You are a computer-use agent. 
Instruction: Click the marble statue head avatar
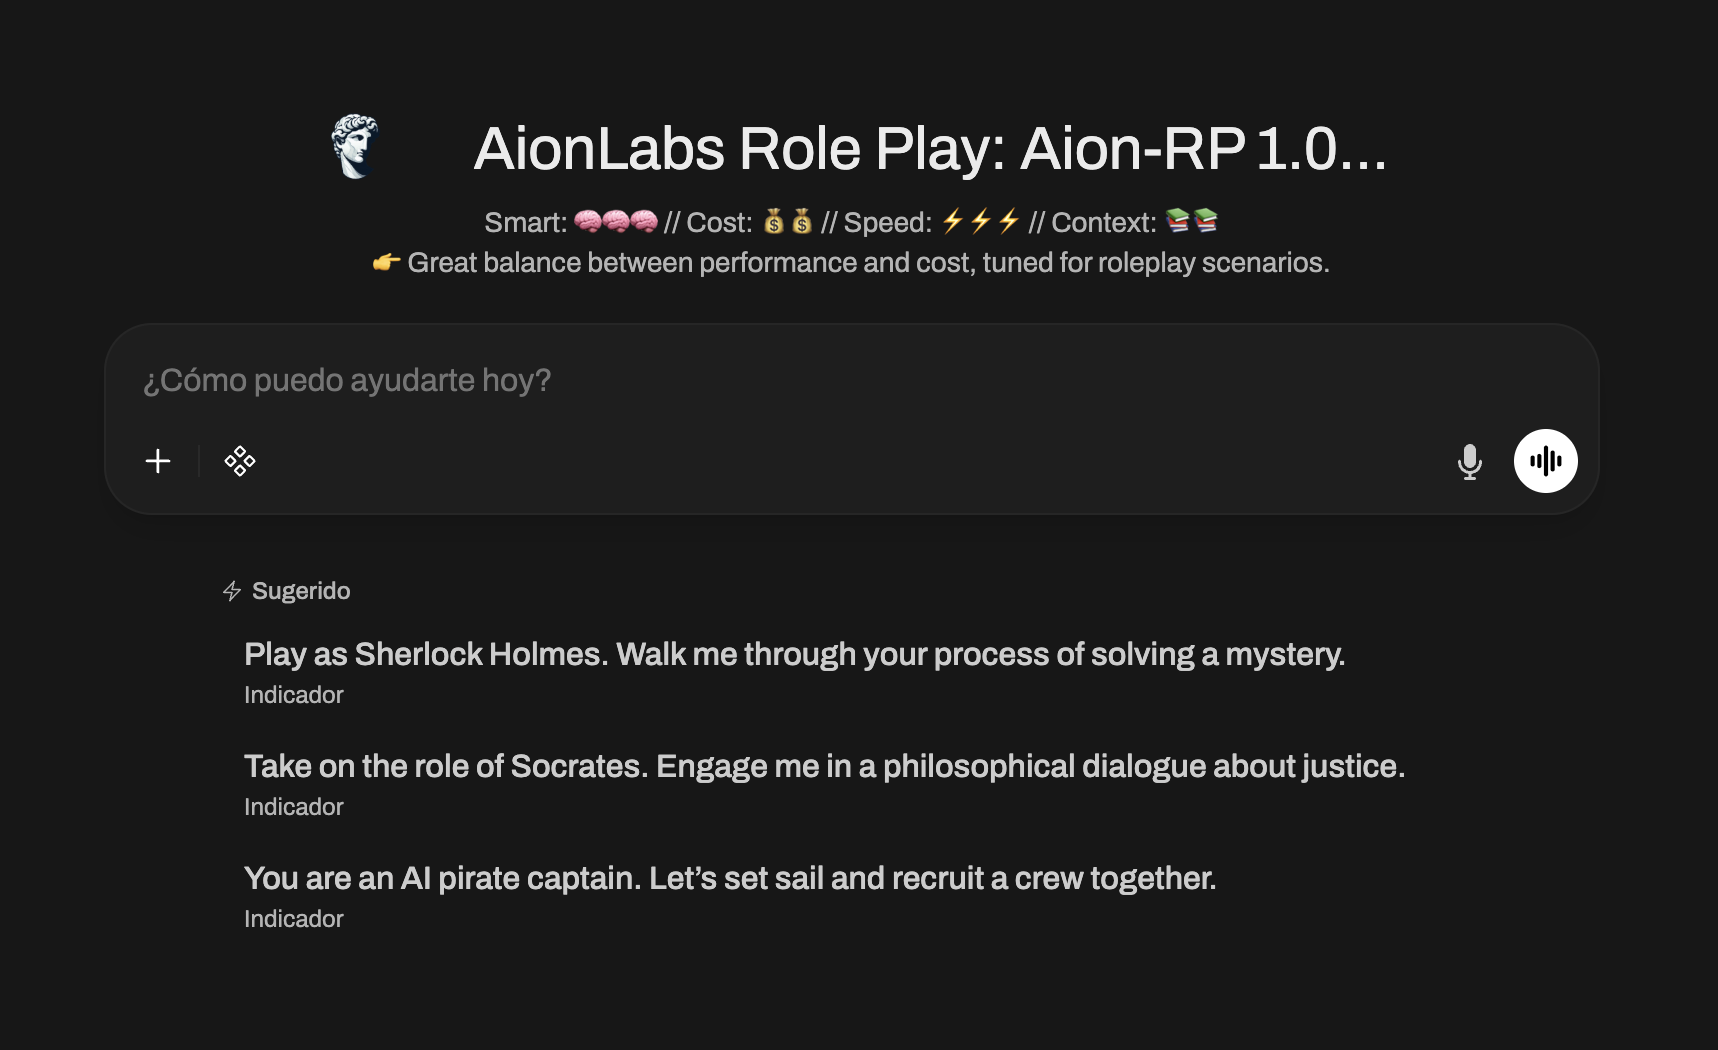coord(355,147)
